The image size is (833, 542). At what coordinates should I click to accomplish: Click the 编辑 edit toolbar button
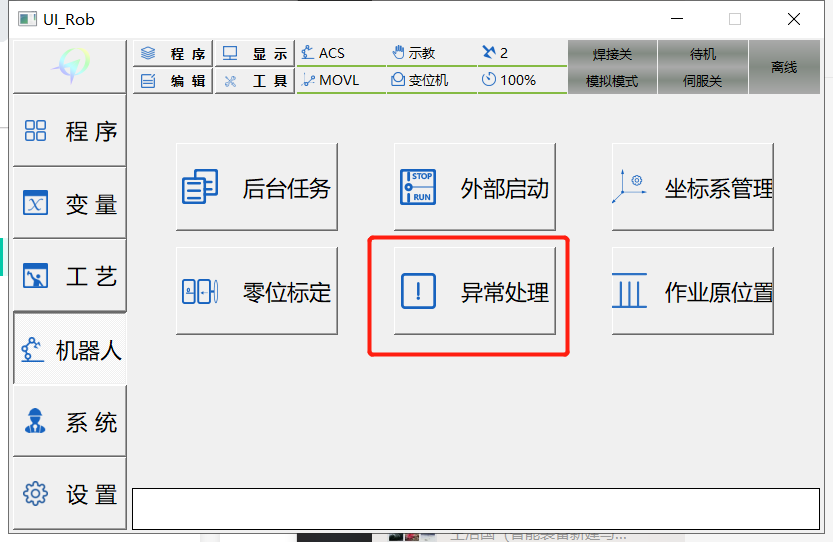173,81
